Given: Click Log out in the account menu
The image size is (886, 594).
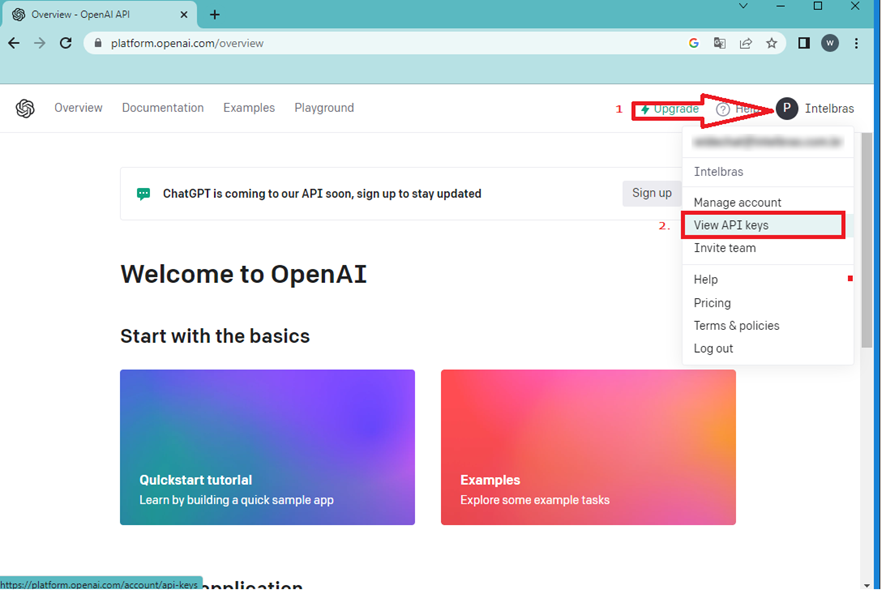Looking at the screenshot, I should click(x=767, y=349).
